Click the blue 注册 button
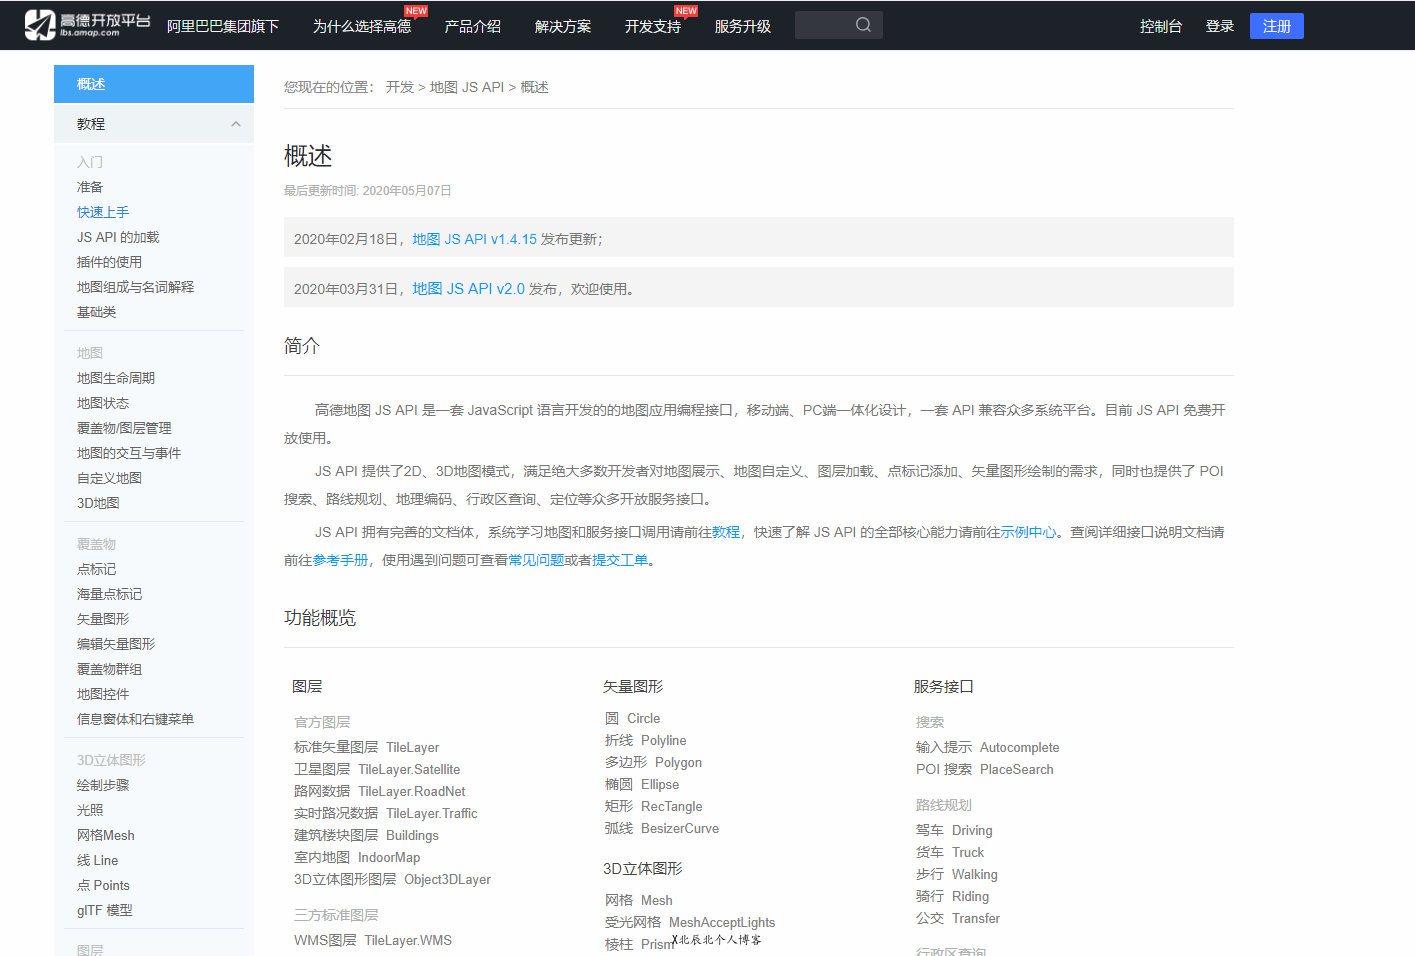This screenshot has width=1415, height=956. (1276, 26)
